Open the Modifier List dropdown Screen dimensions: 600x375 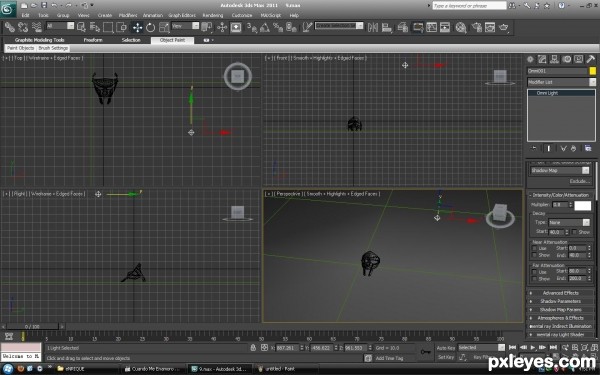pos(561,82)
